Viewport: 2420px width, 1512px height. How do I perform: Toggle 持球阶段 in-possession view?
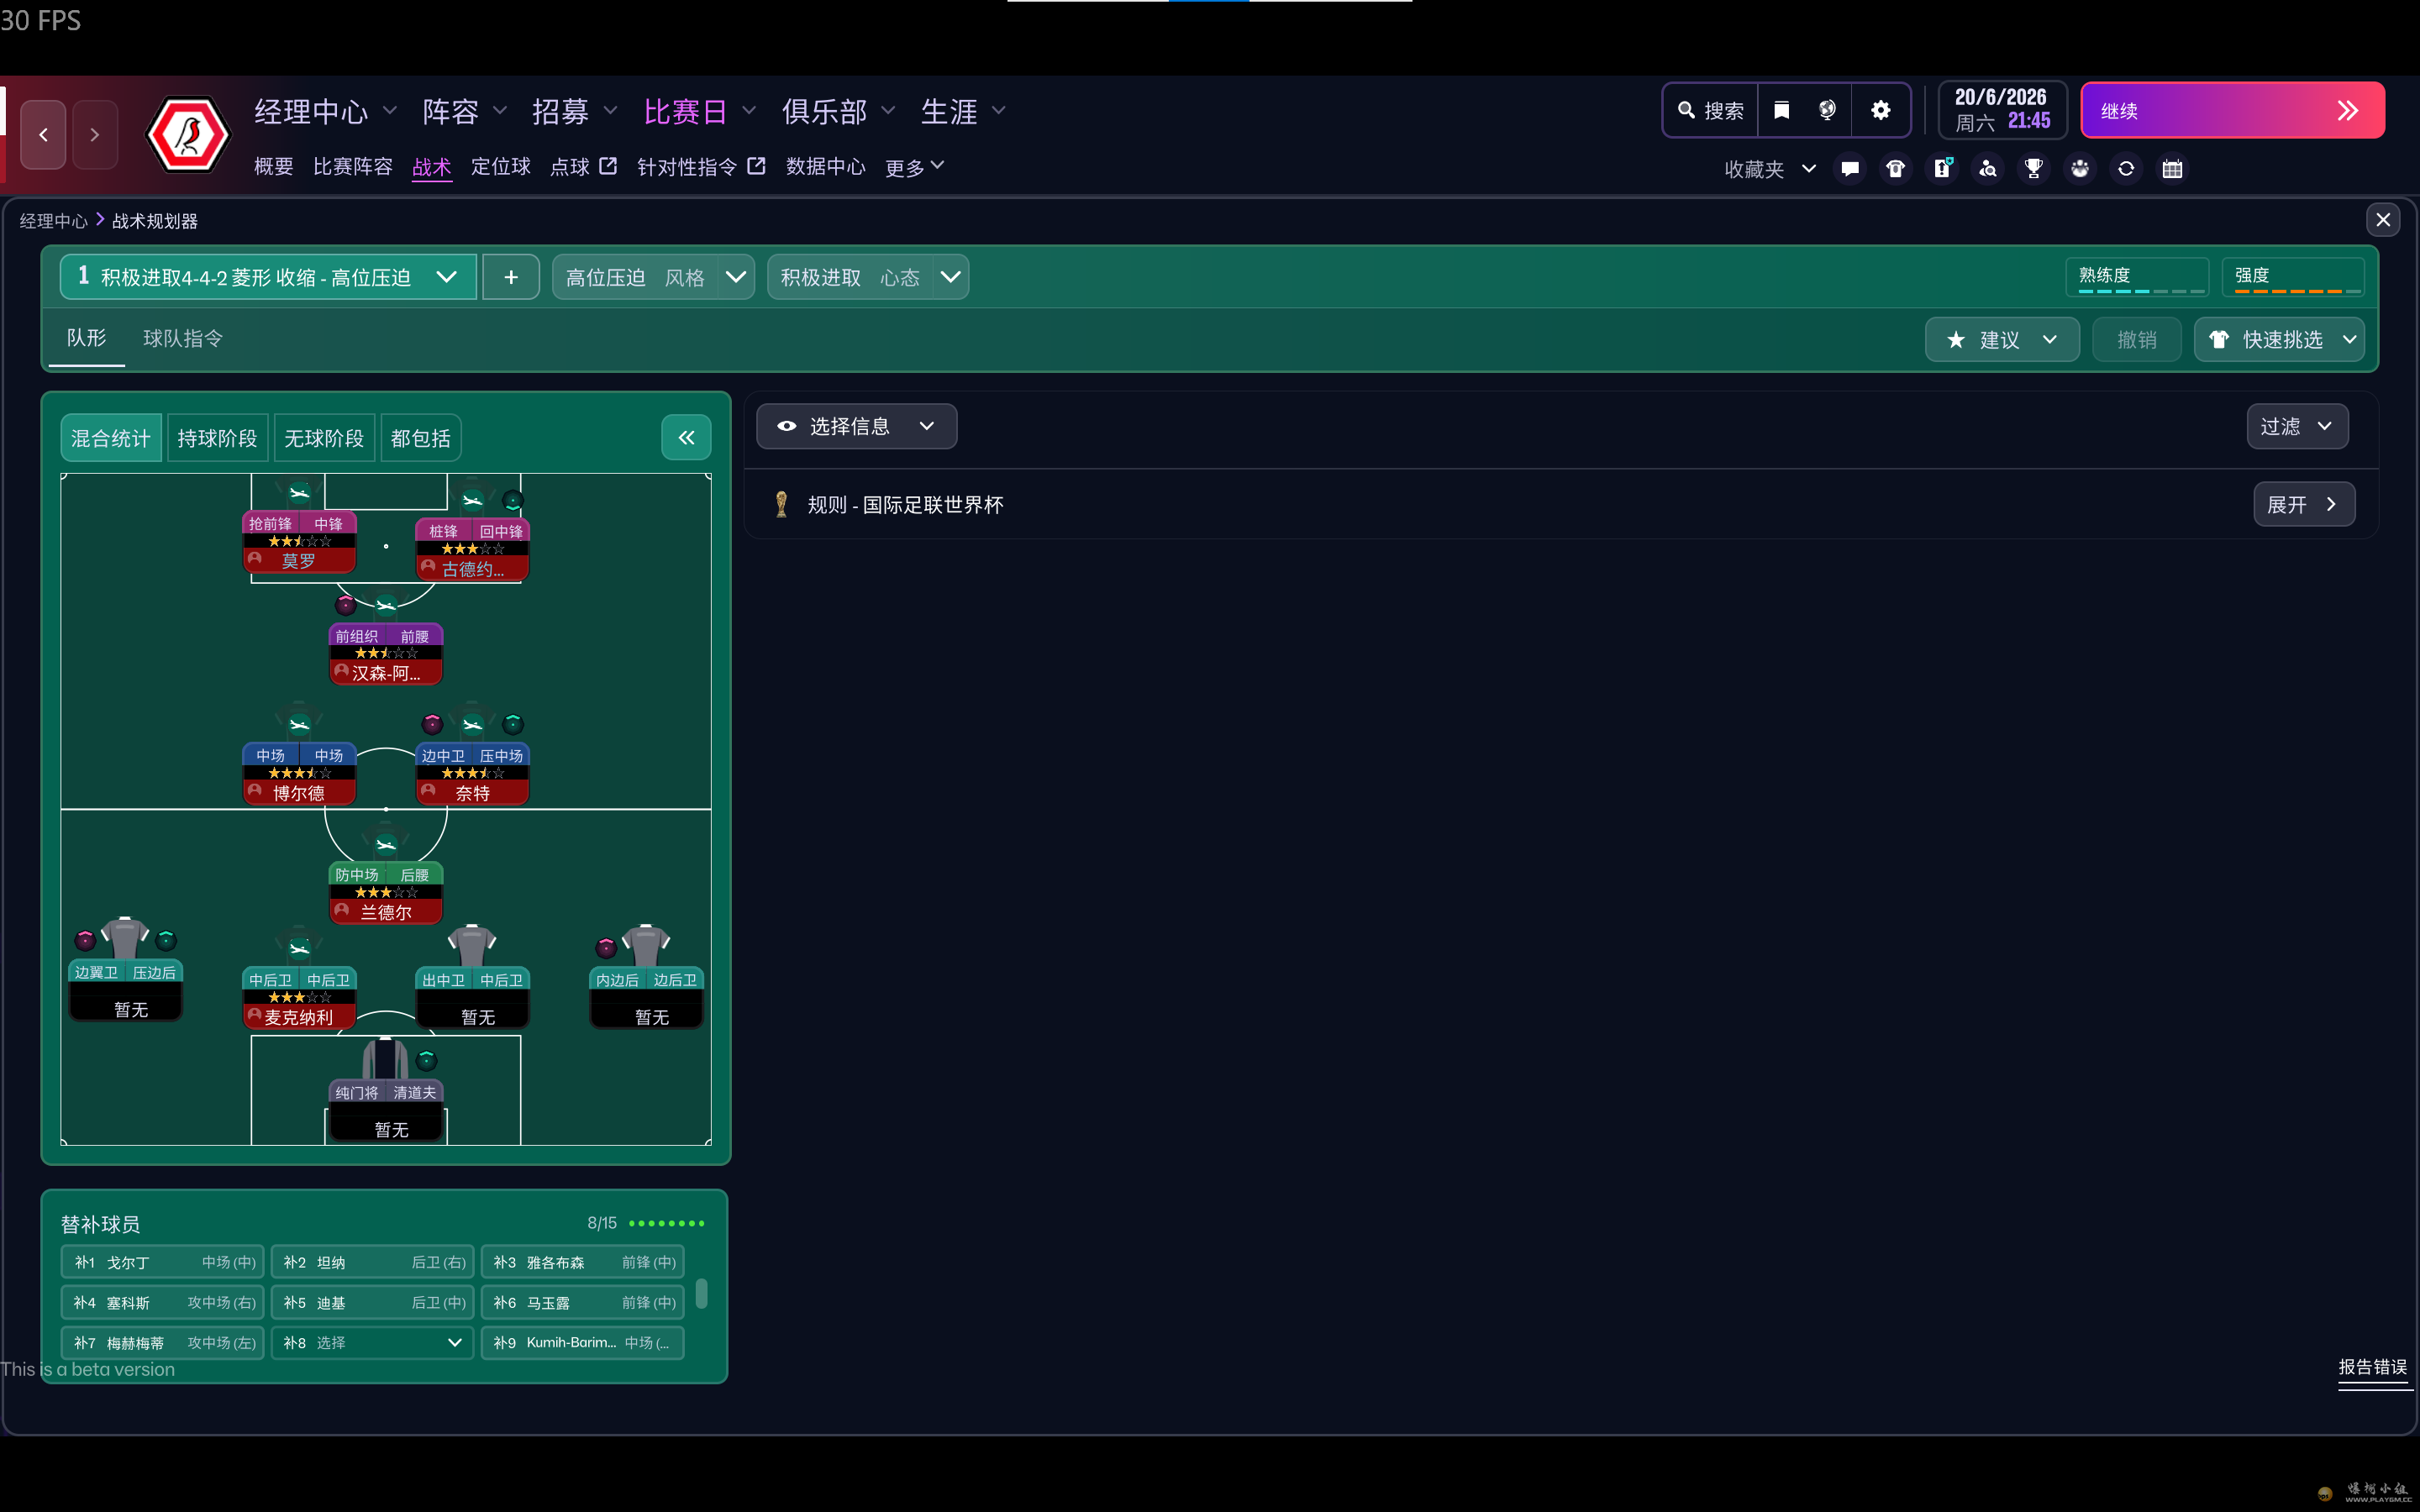[217, 438]
